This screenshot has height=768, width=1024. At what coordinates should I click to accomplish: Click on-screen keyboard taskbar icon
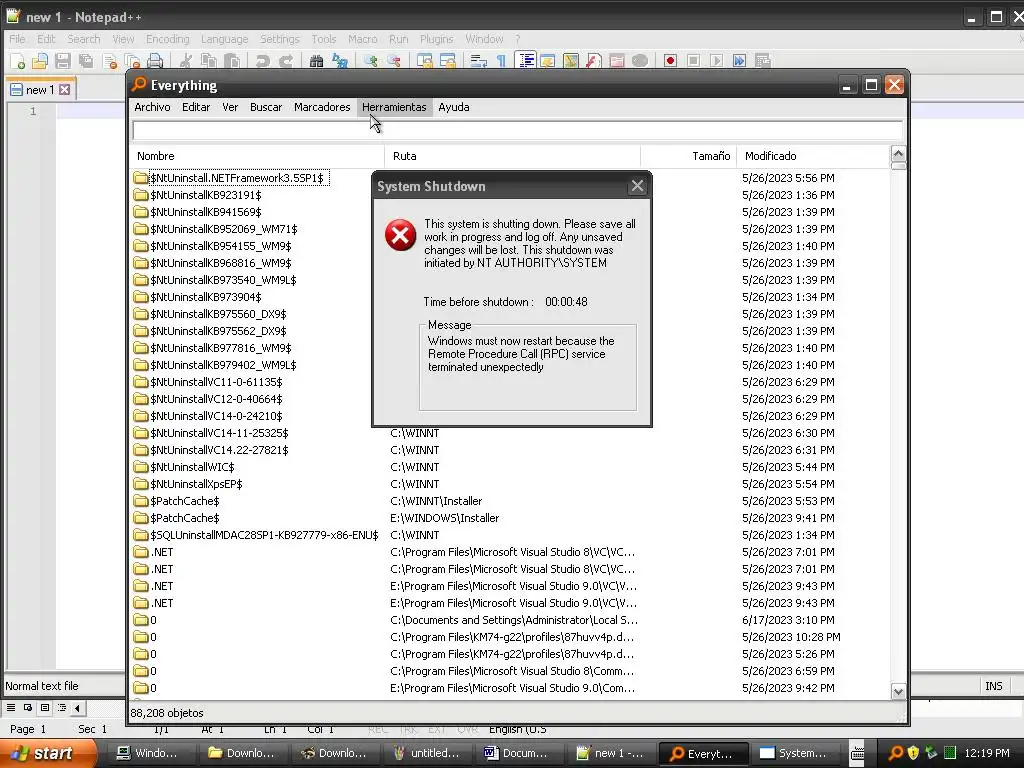coord(857,753)
